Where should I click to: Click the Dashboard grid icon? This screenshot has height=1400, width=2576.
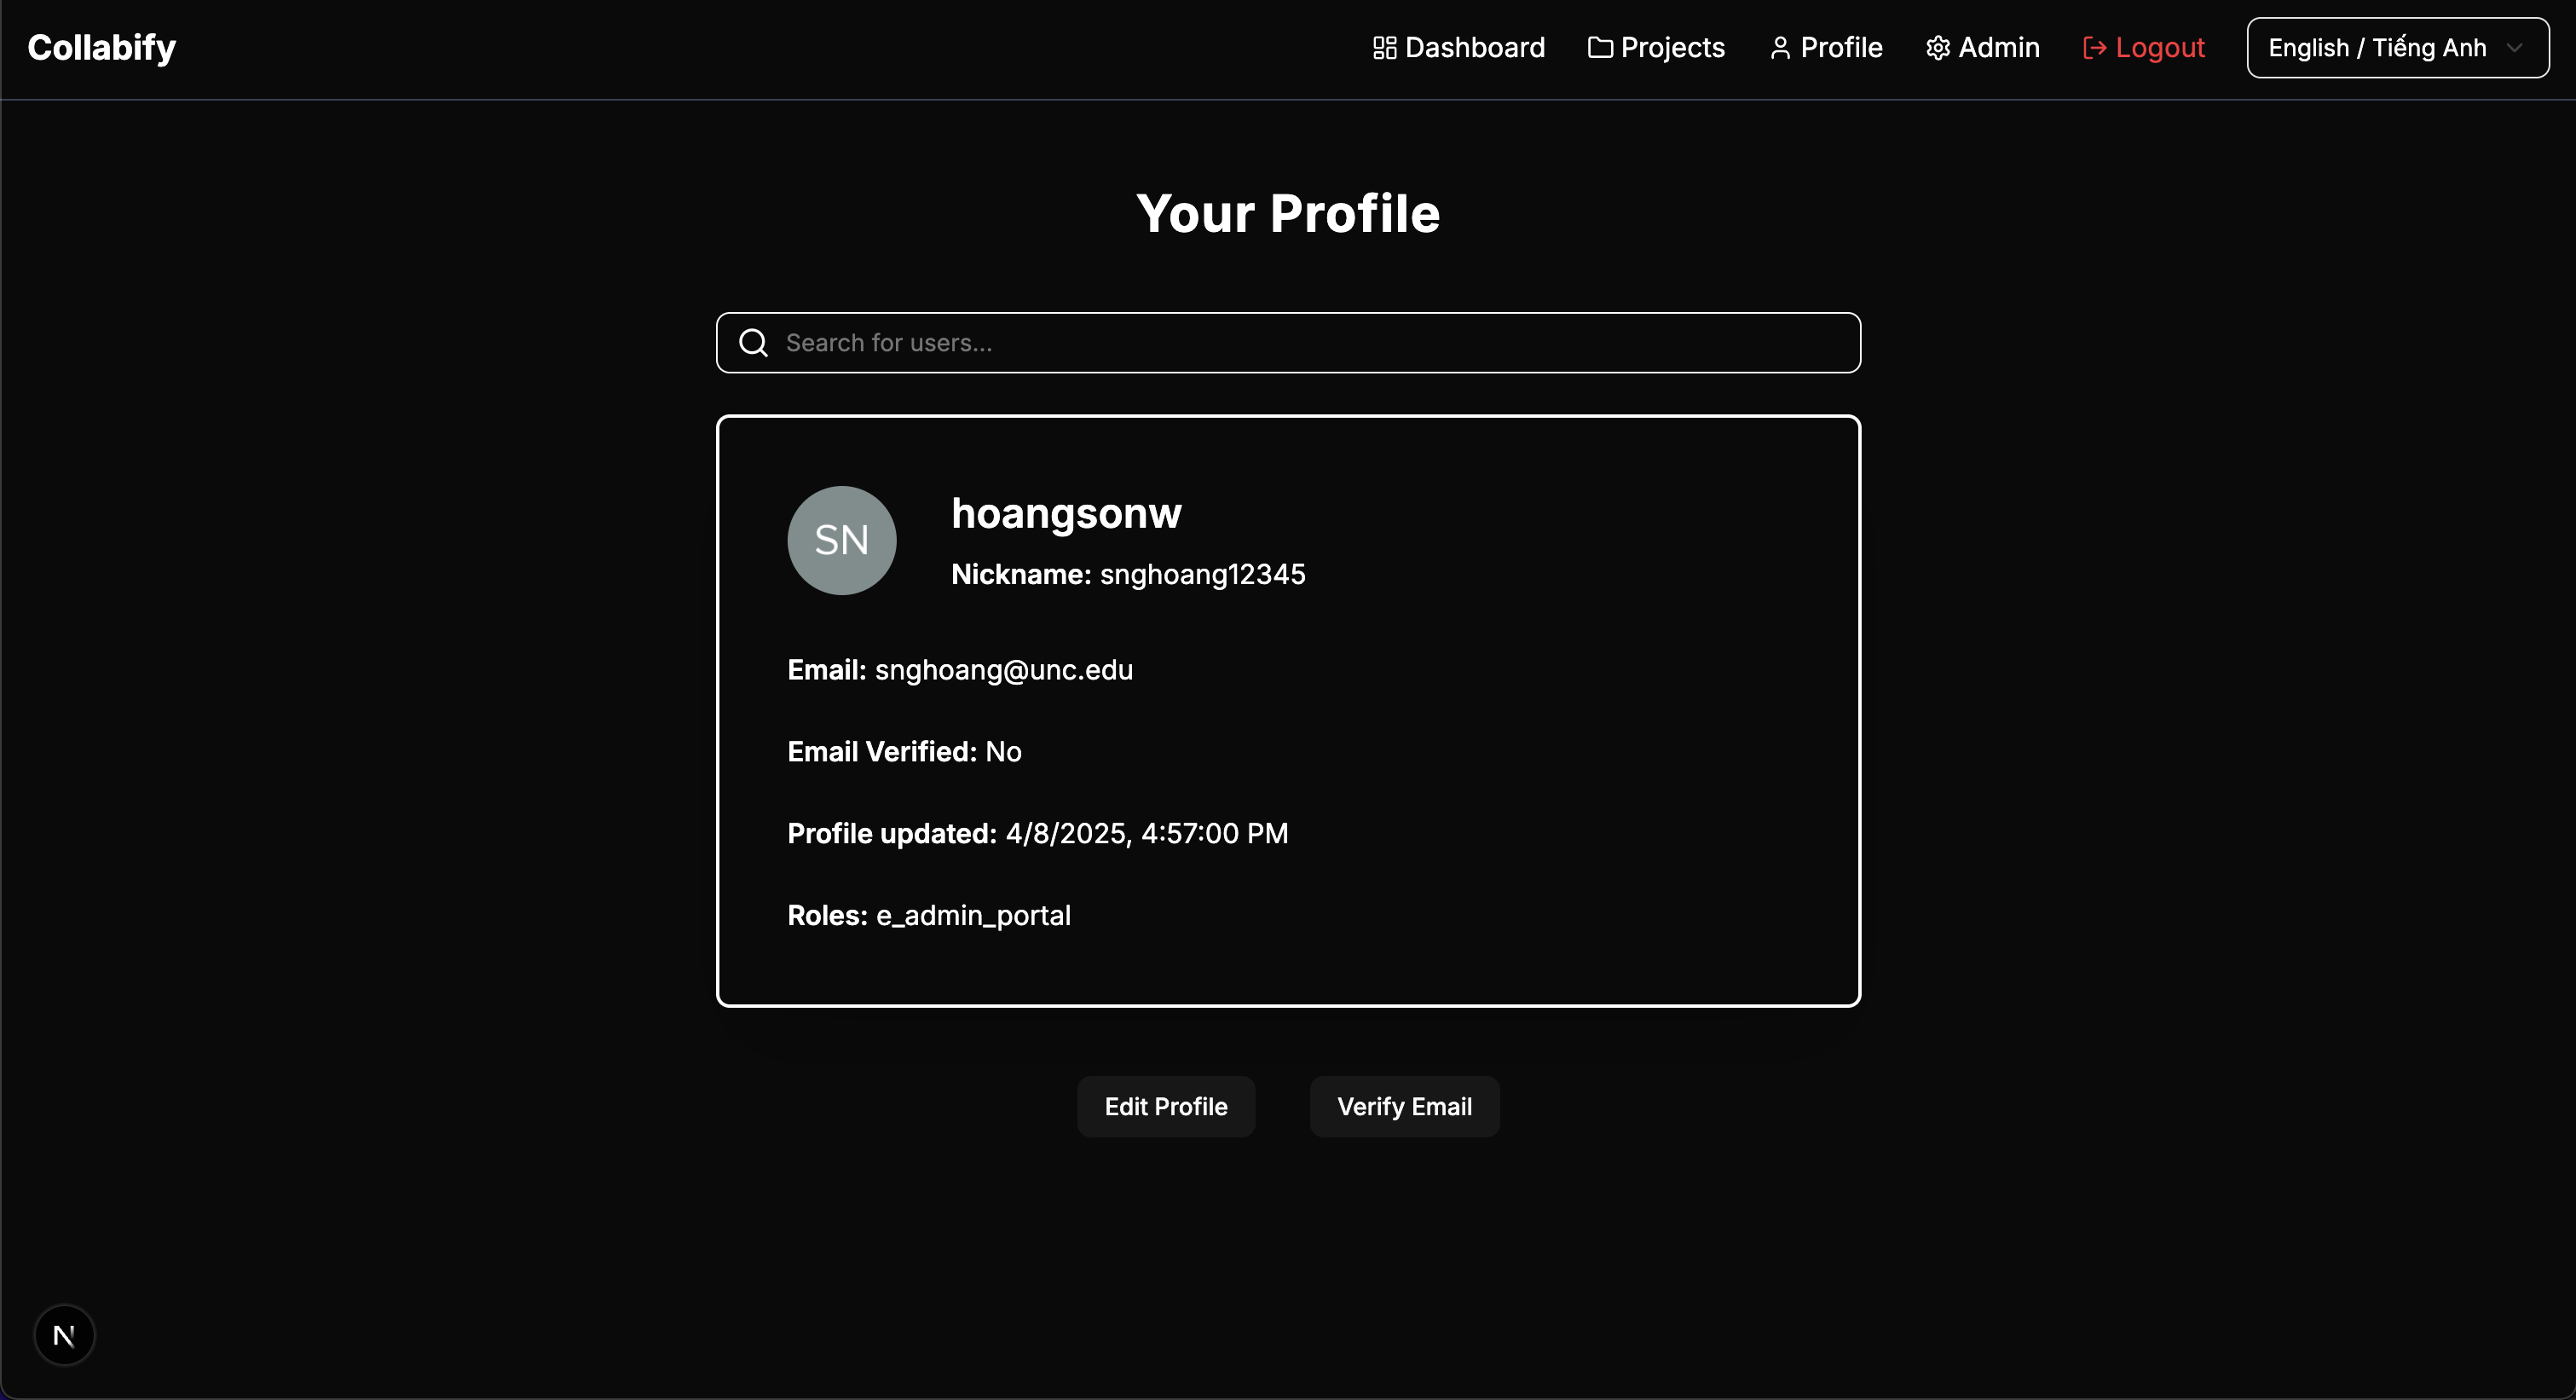(1384, 48)
